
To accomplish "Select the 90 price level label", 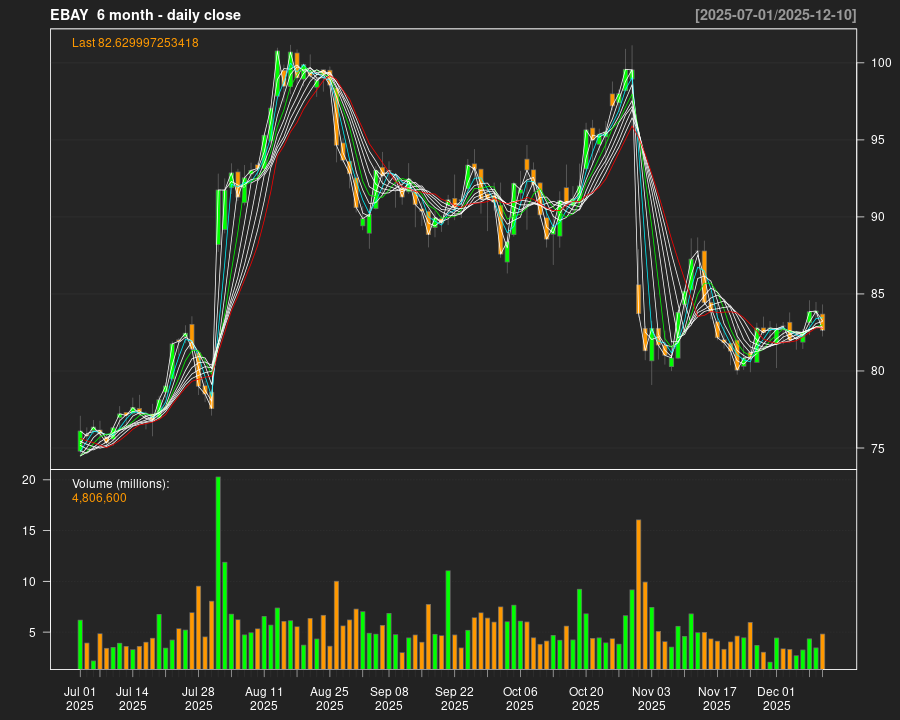I will tap(877, 217).
